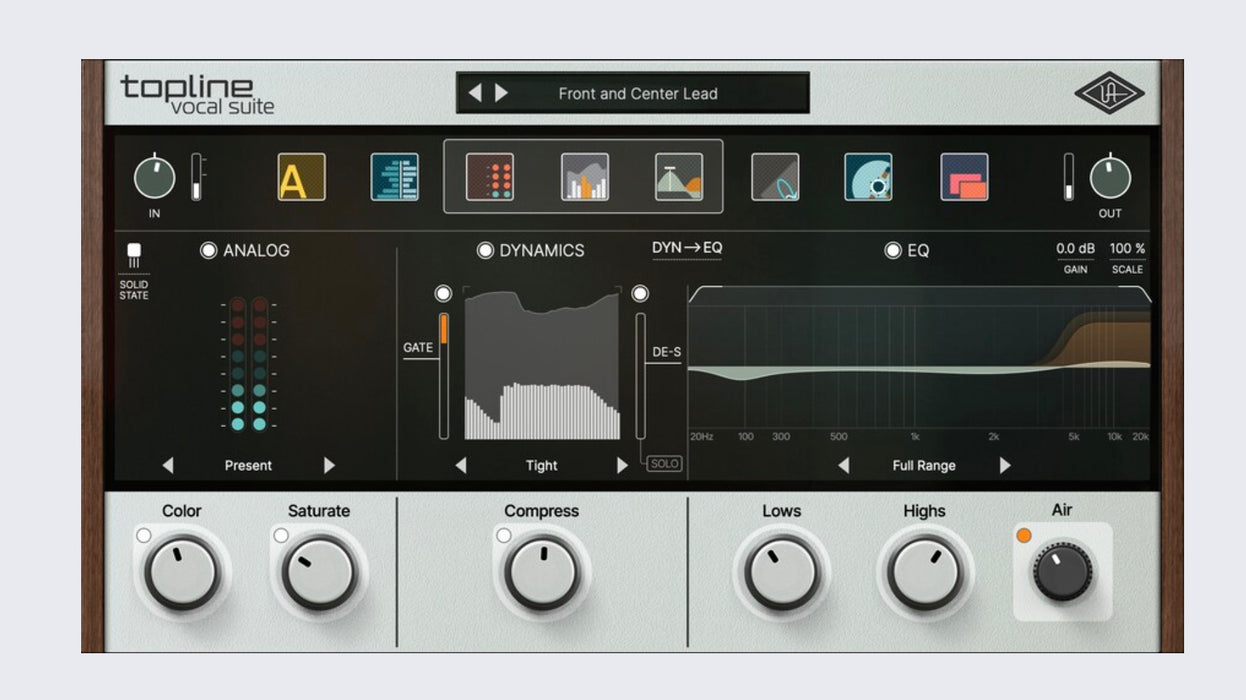Select next dynamics mode after Tight
This screenshot has height=700, width=1246.
622,465
